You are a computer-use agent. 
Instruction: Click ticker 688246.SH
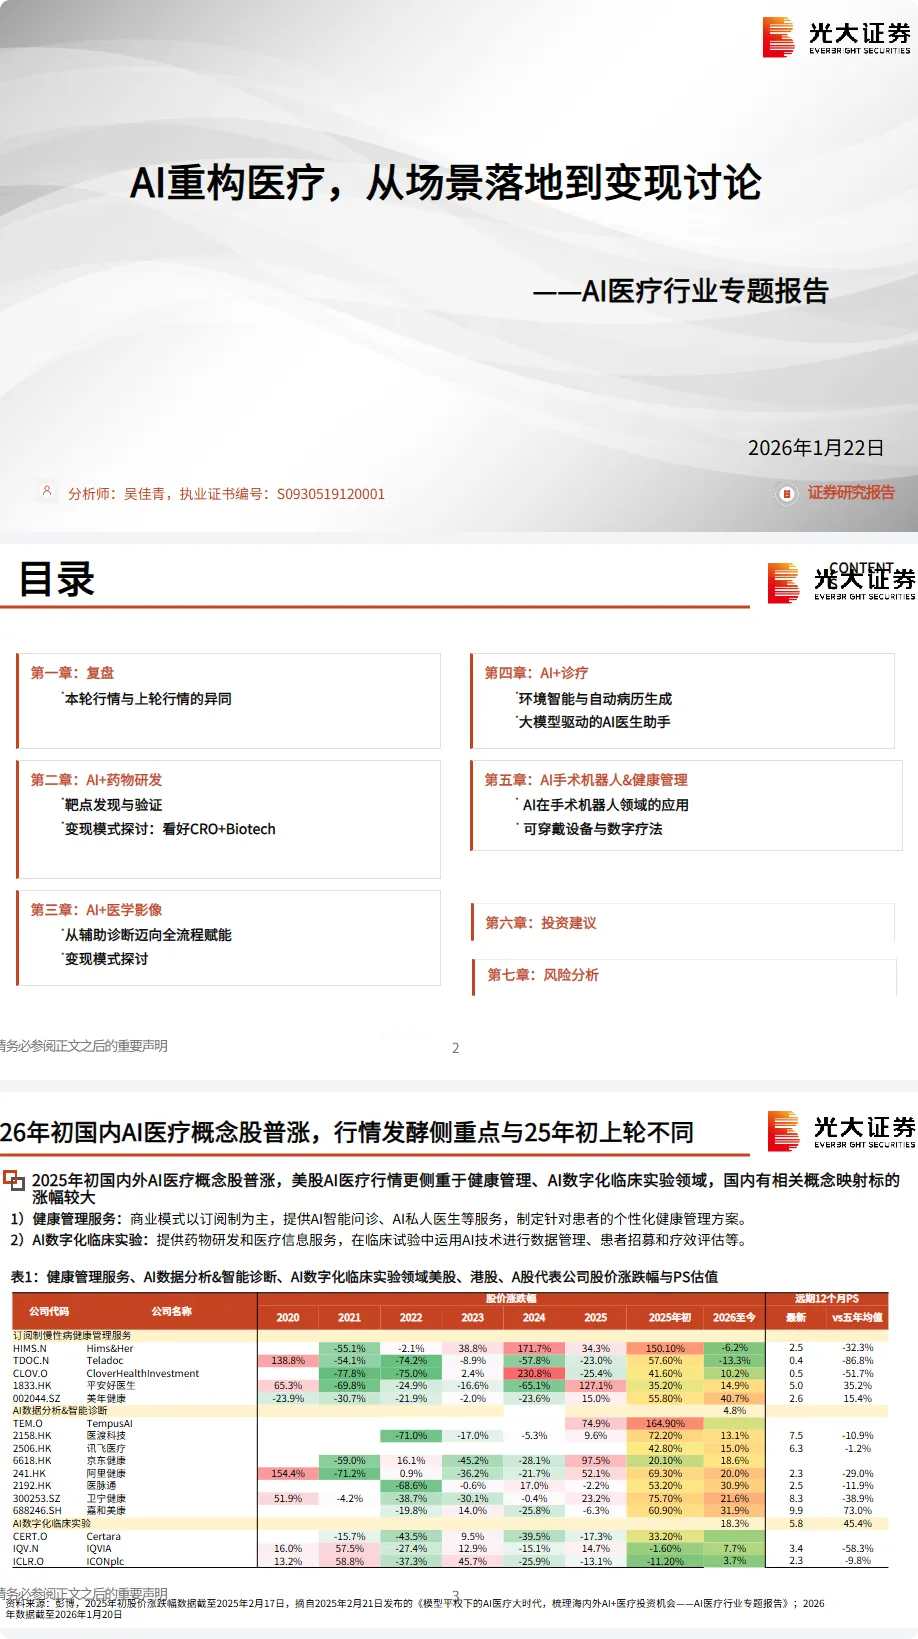37,1511
